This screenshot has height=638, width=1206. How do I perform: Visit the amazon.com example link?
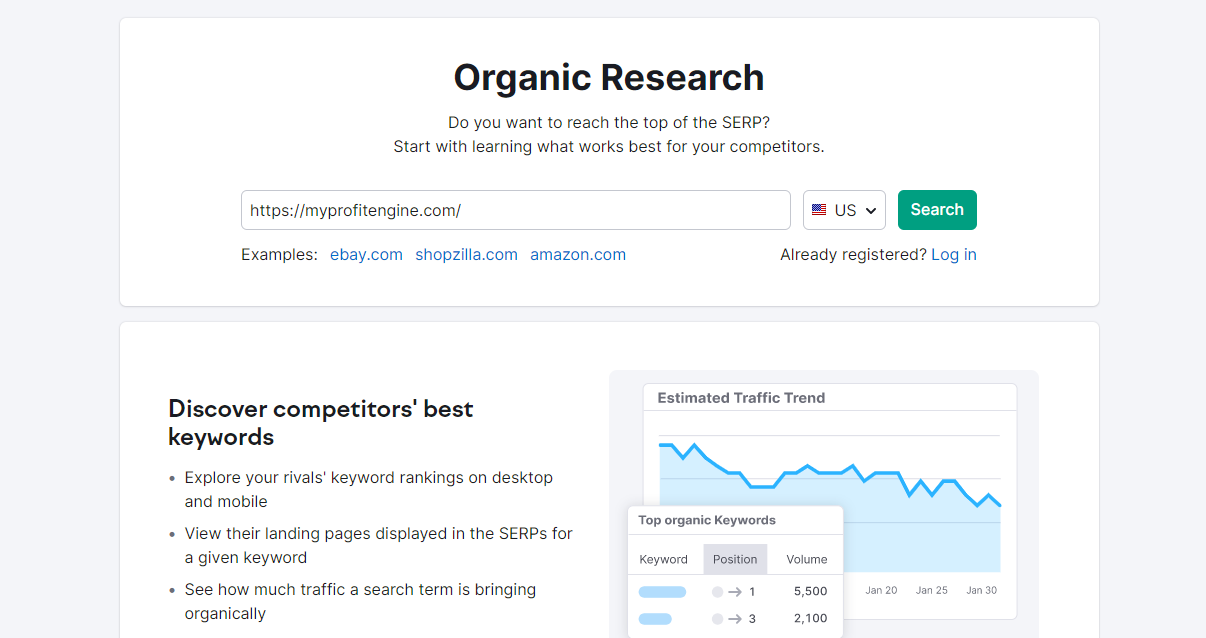tap(578, 254)
